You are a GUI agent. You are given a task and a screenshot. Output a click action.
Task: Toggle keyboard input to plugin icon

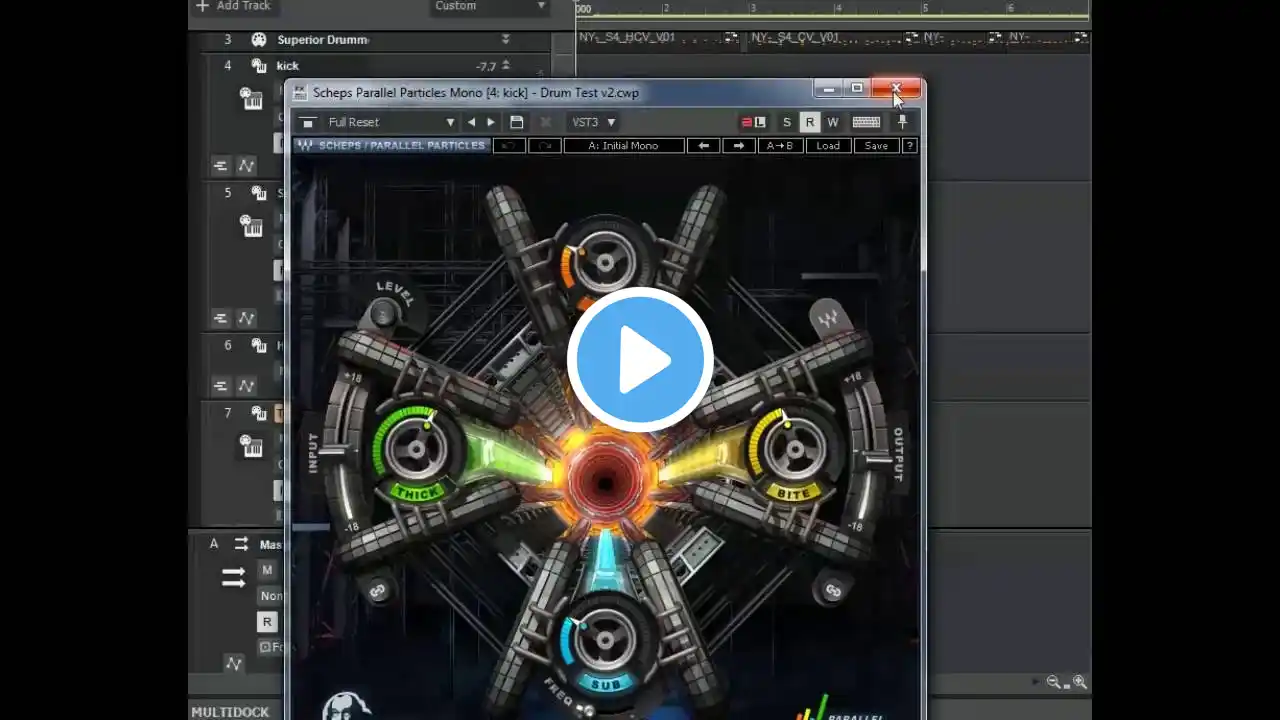coord(866,122)
